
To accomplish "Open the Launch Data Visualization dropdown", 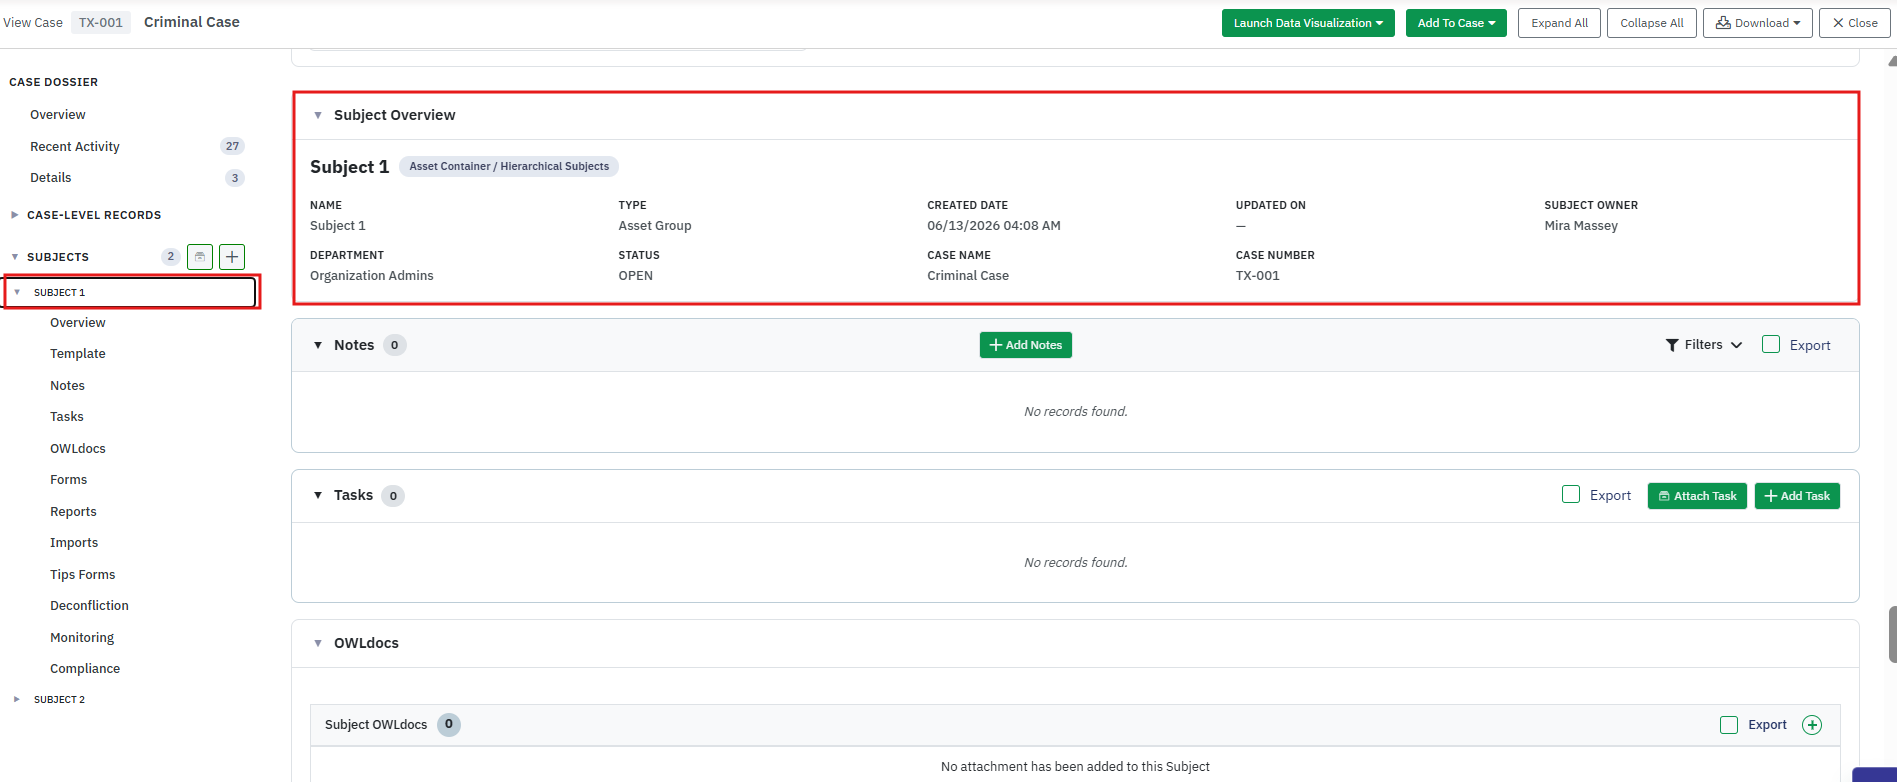I will [x=1308, y=23].
